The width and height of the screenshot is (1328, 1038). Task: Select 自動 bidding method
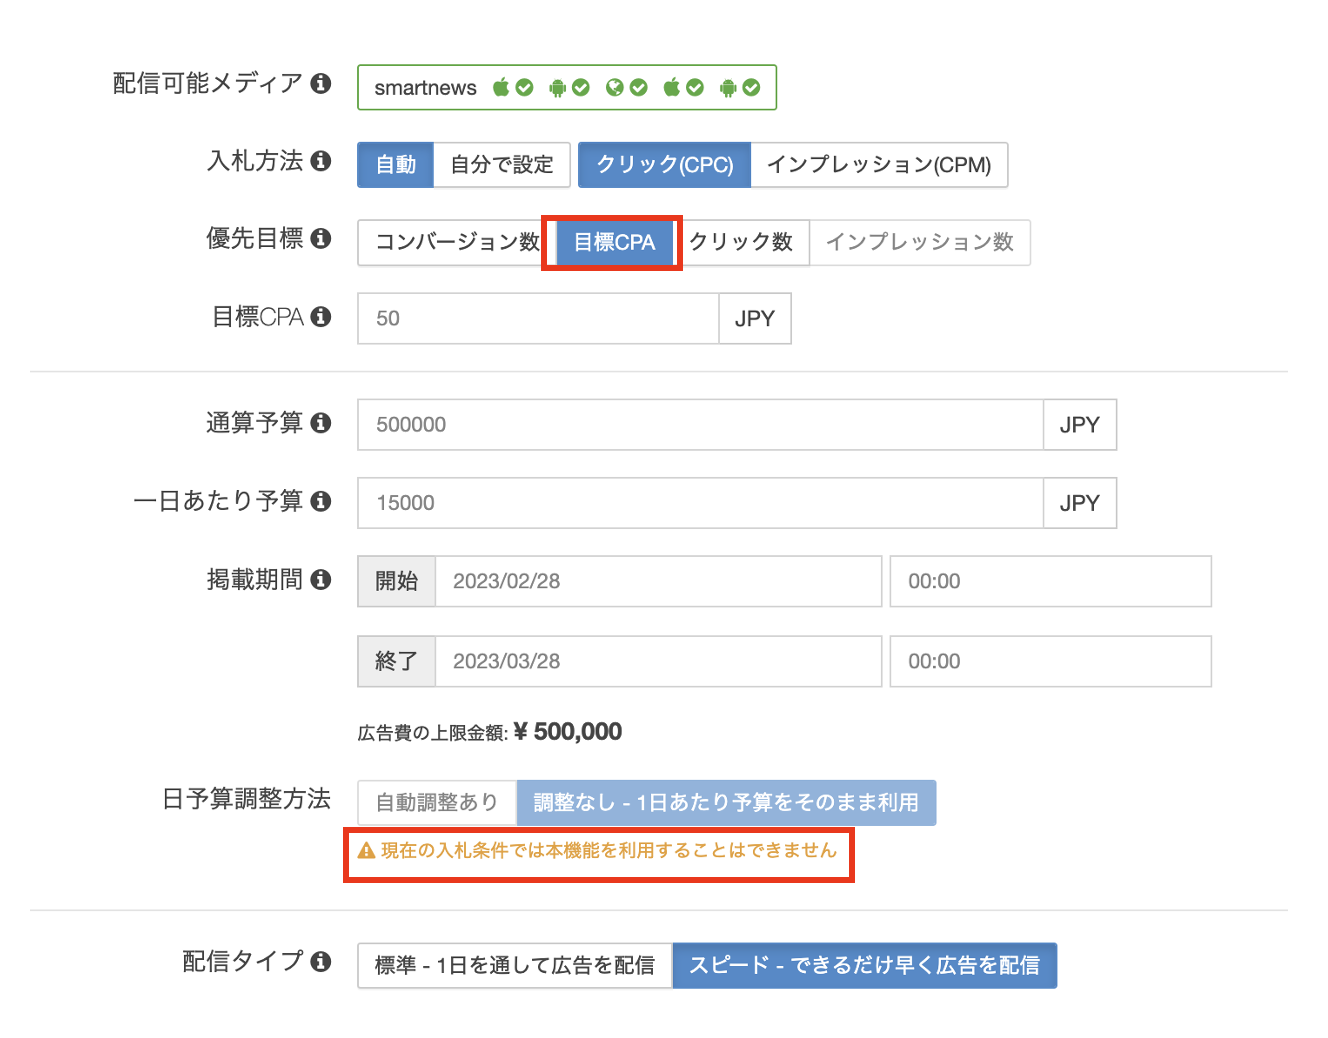pyautogui.click(x=395, y=165)
